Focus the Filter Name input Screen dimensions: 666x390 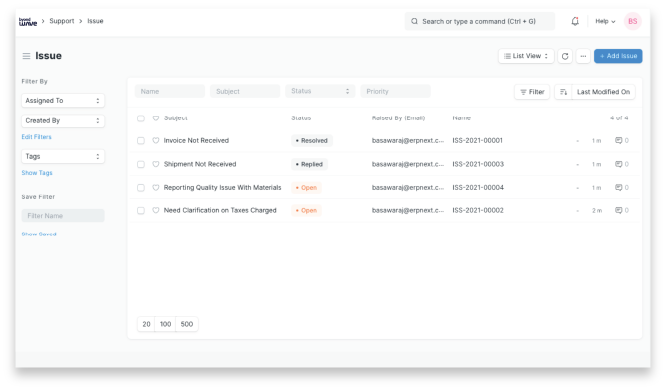coord(63,216)
